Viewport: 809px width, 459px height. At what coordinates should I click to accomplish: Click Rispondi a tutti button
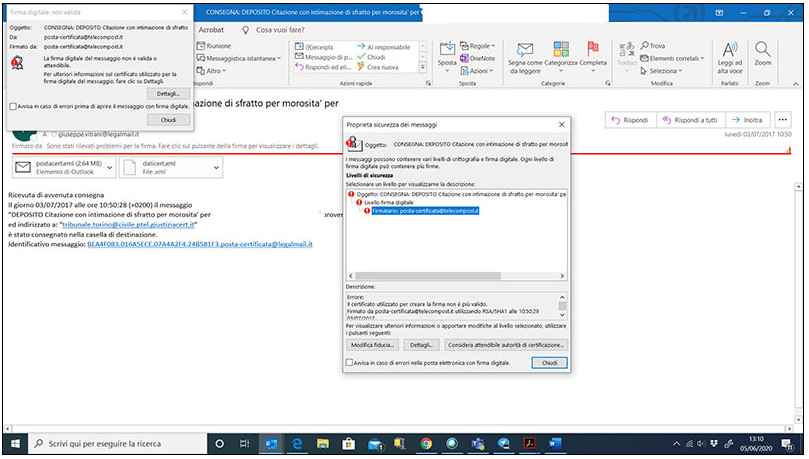(x=690, y=120)
